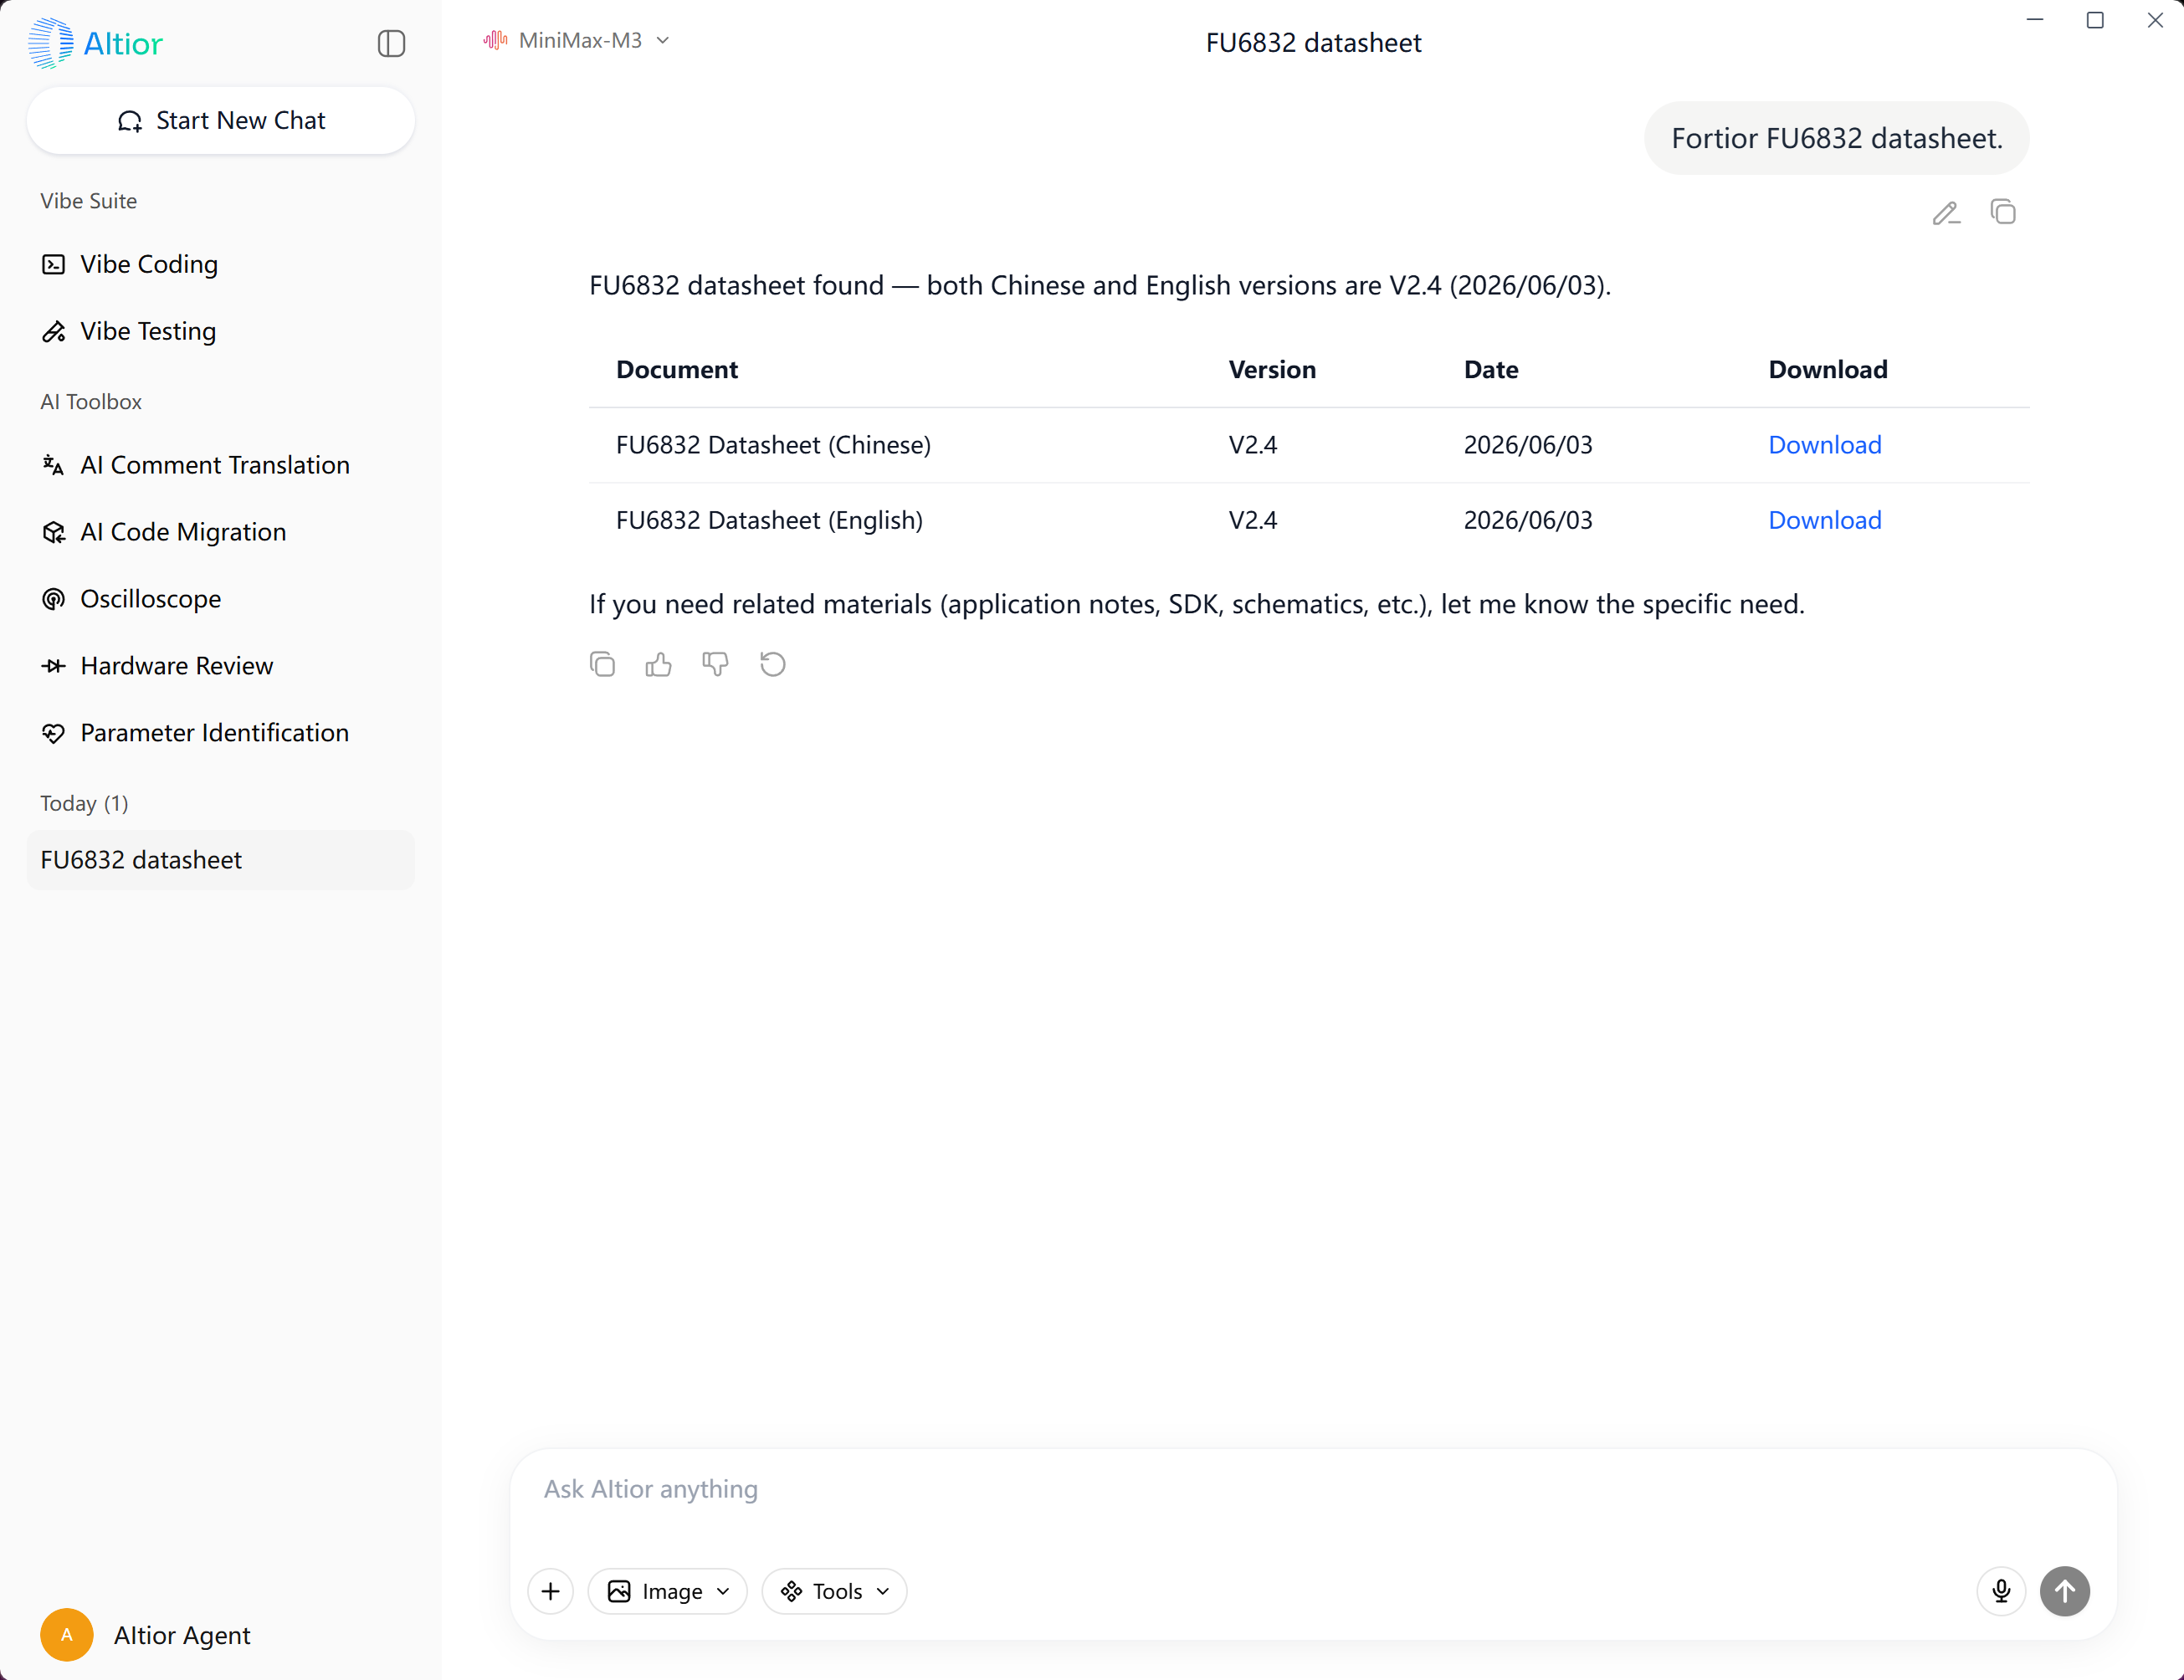
Task: Select the FU6832 Datasheet (Chinese) cell
Action: pos(773,445)
